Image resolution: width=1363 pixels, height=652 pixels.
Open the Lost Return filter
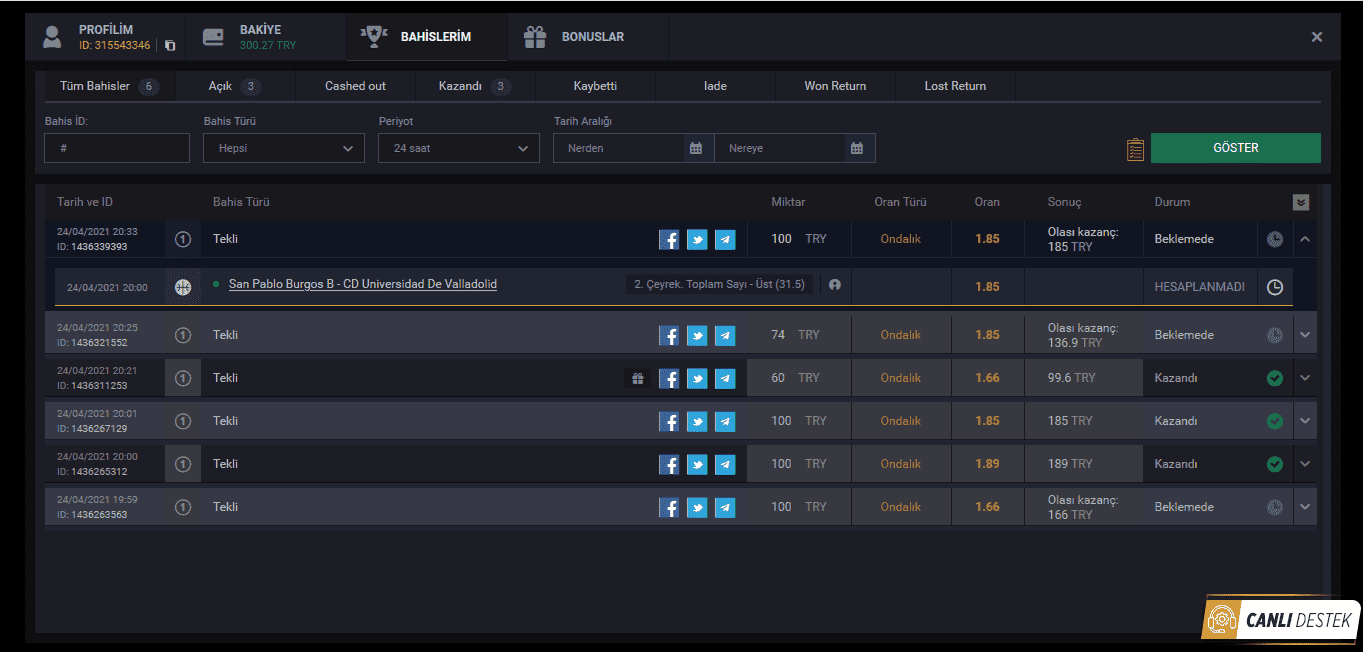coord(955,86)
